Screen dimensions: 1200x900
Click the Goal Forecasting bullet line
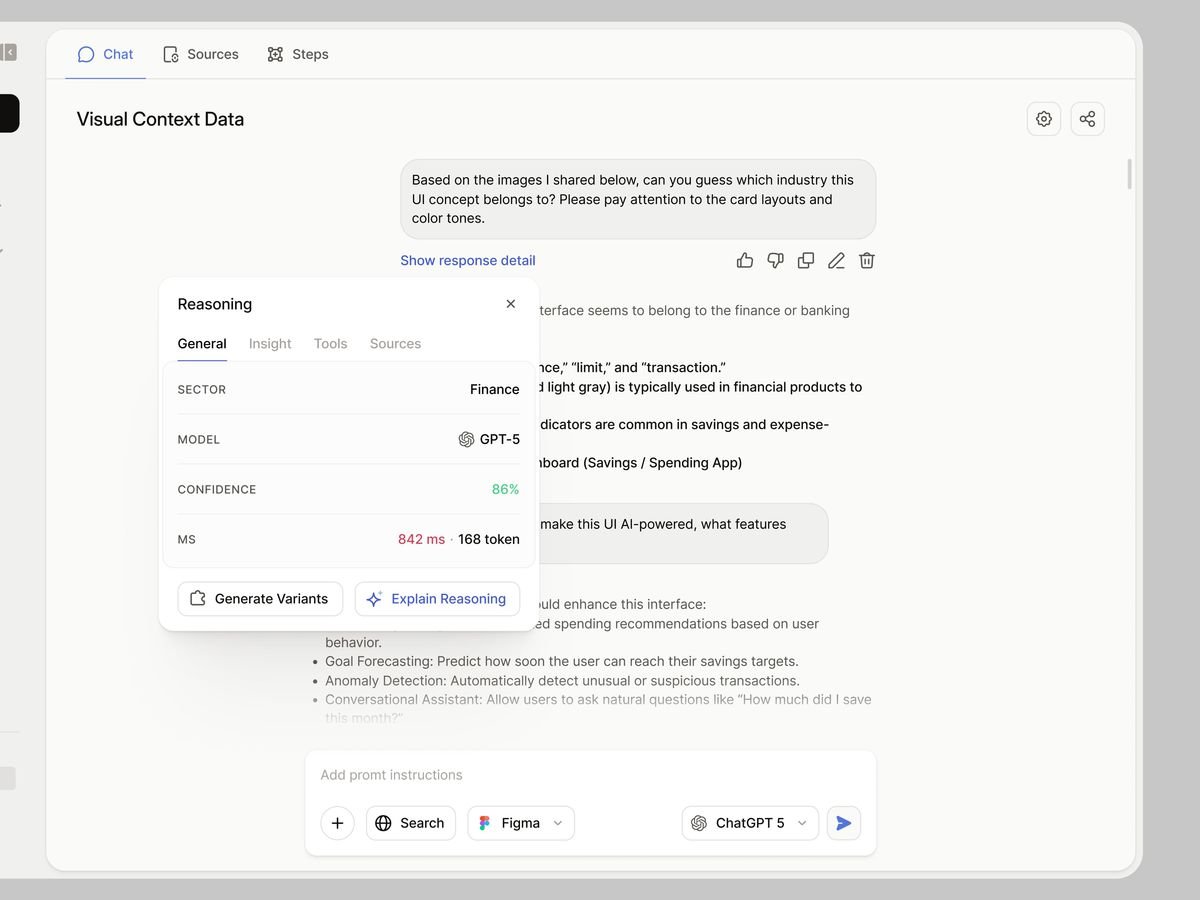[x=562, y=661]
